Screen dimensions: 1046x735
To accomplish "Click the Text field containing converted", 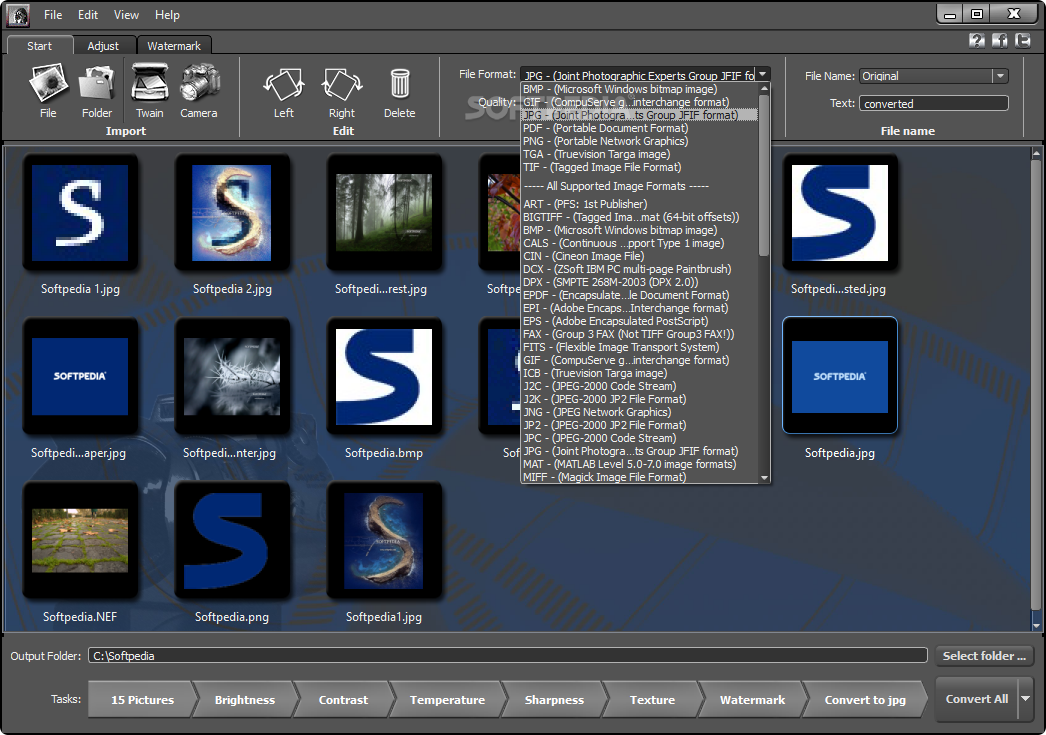I will pos(933,103).
